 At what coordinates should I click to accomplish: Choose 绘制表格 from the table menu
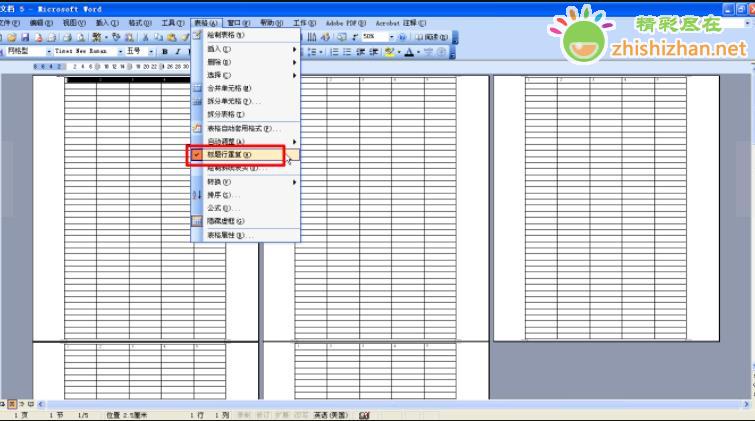(246, 35)
